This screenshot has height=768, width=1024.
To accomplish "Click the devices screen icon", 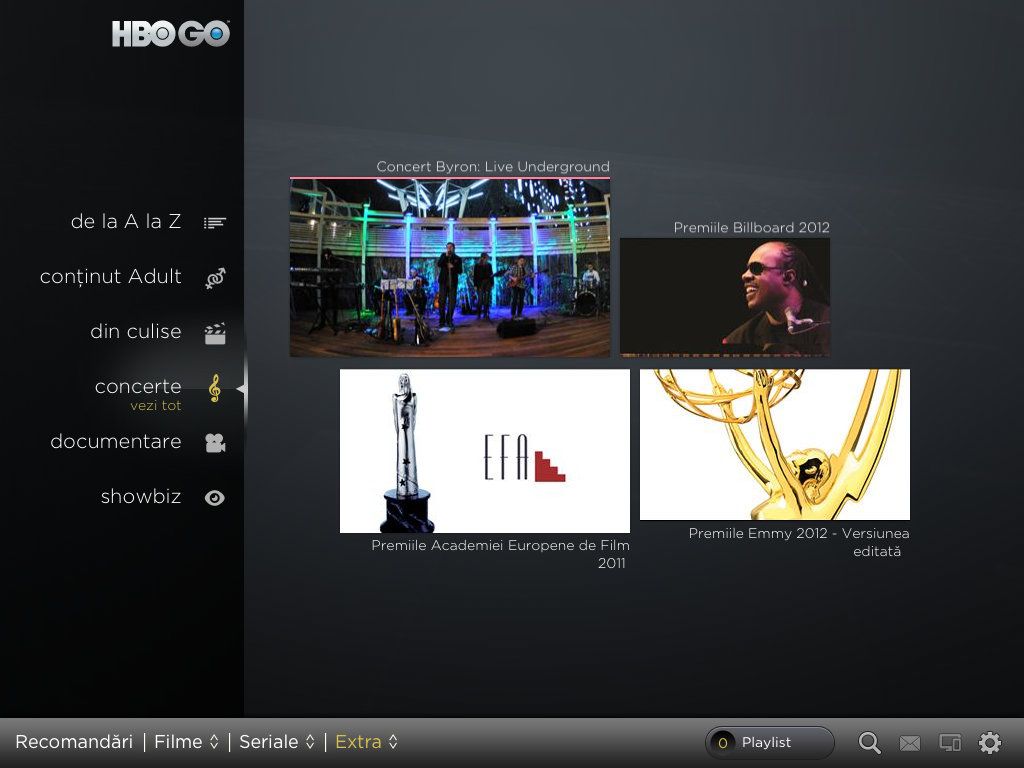I will coord(950,743).
